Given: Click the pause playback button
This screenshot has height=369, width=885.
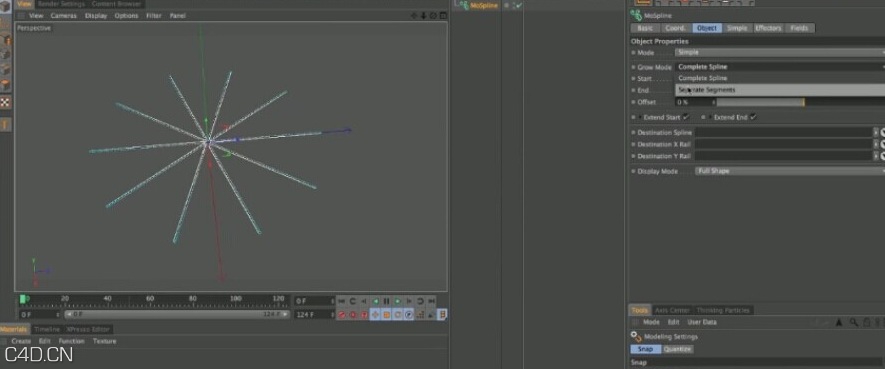Looking at the screenshot, I should [387, 301].
